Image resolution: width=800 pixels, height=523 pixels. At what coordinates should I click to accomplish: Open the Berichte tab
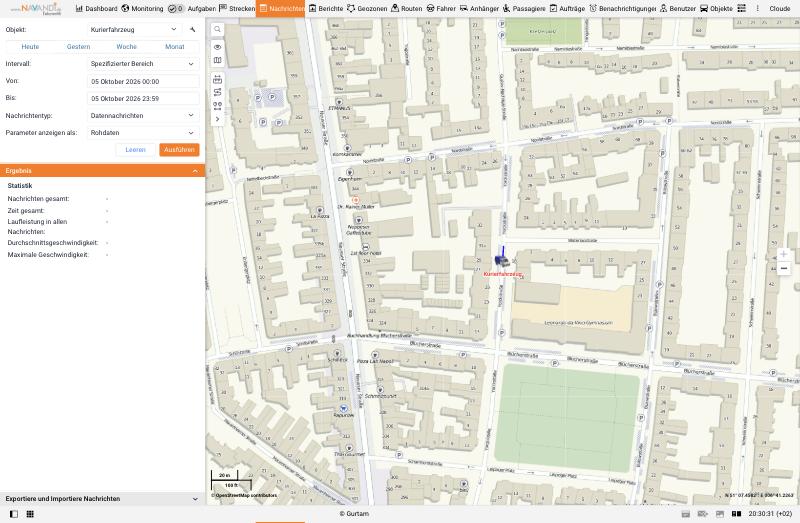[x=326, y=8]
